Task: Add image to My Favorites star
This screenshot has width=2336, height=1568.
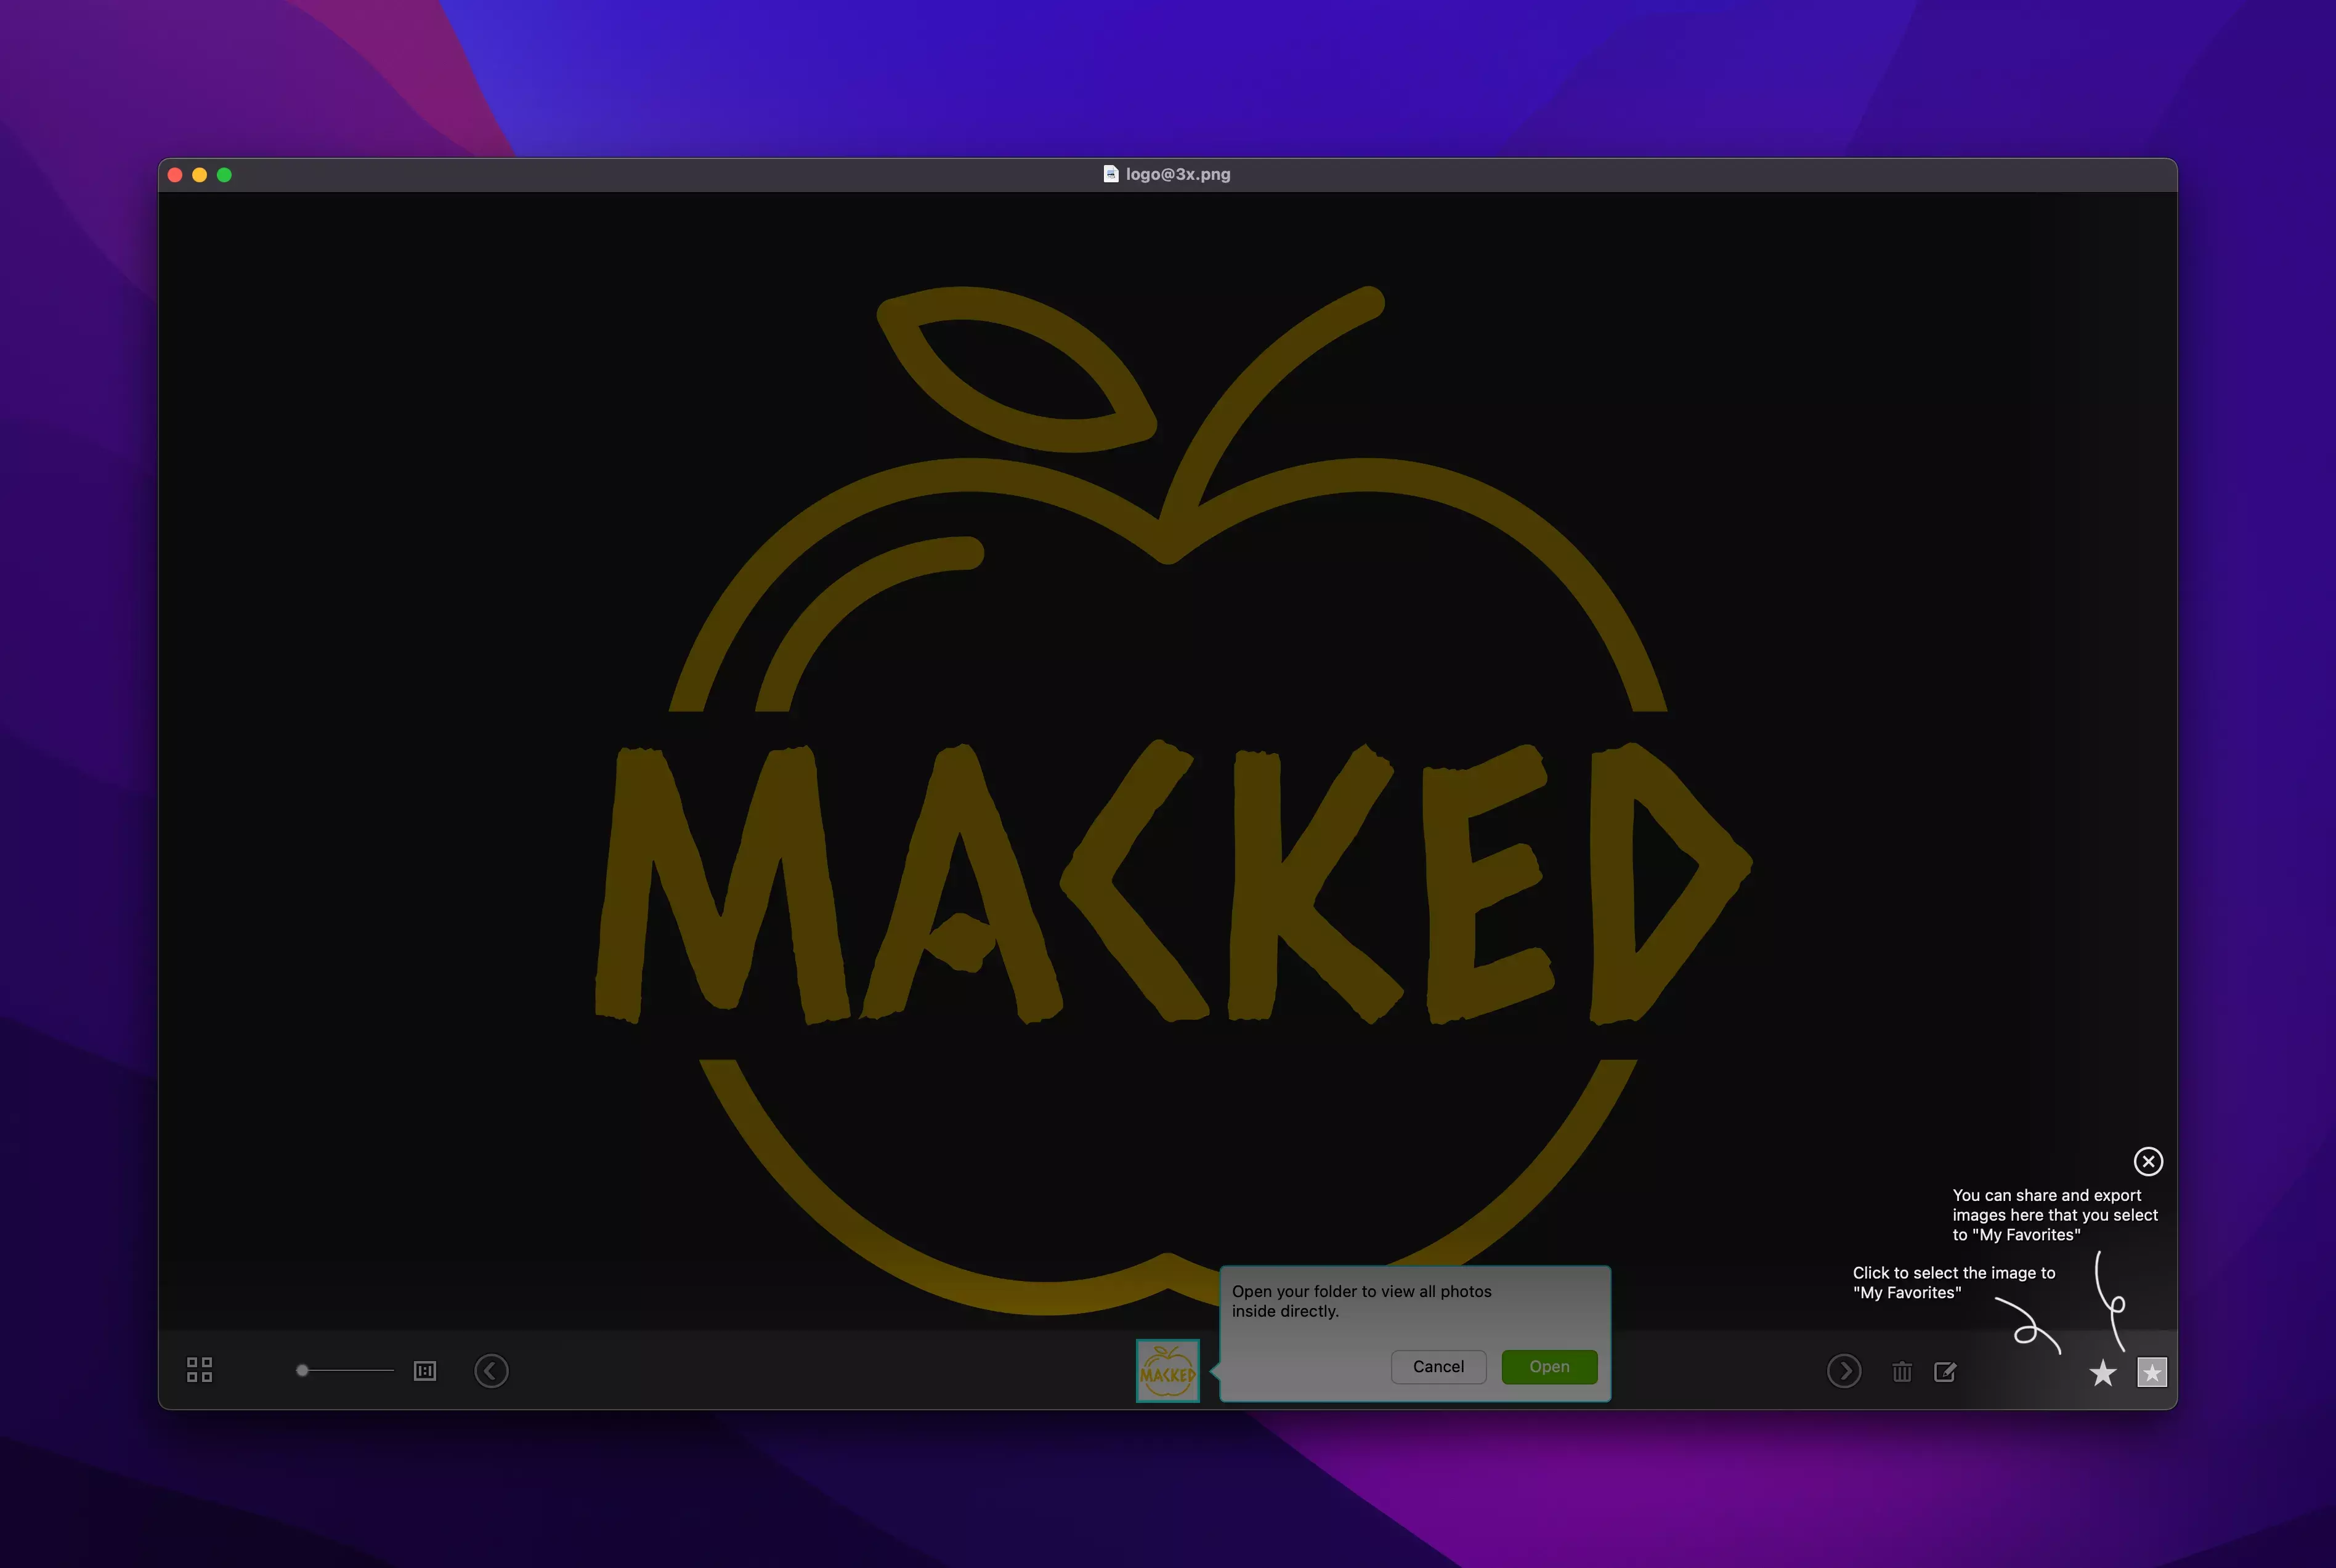Action: click(x=2103, y=1373)
